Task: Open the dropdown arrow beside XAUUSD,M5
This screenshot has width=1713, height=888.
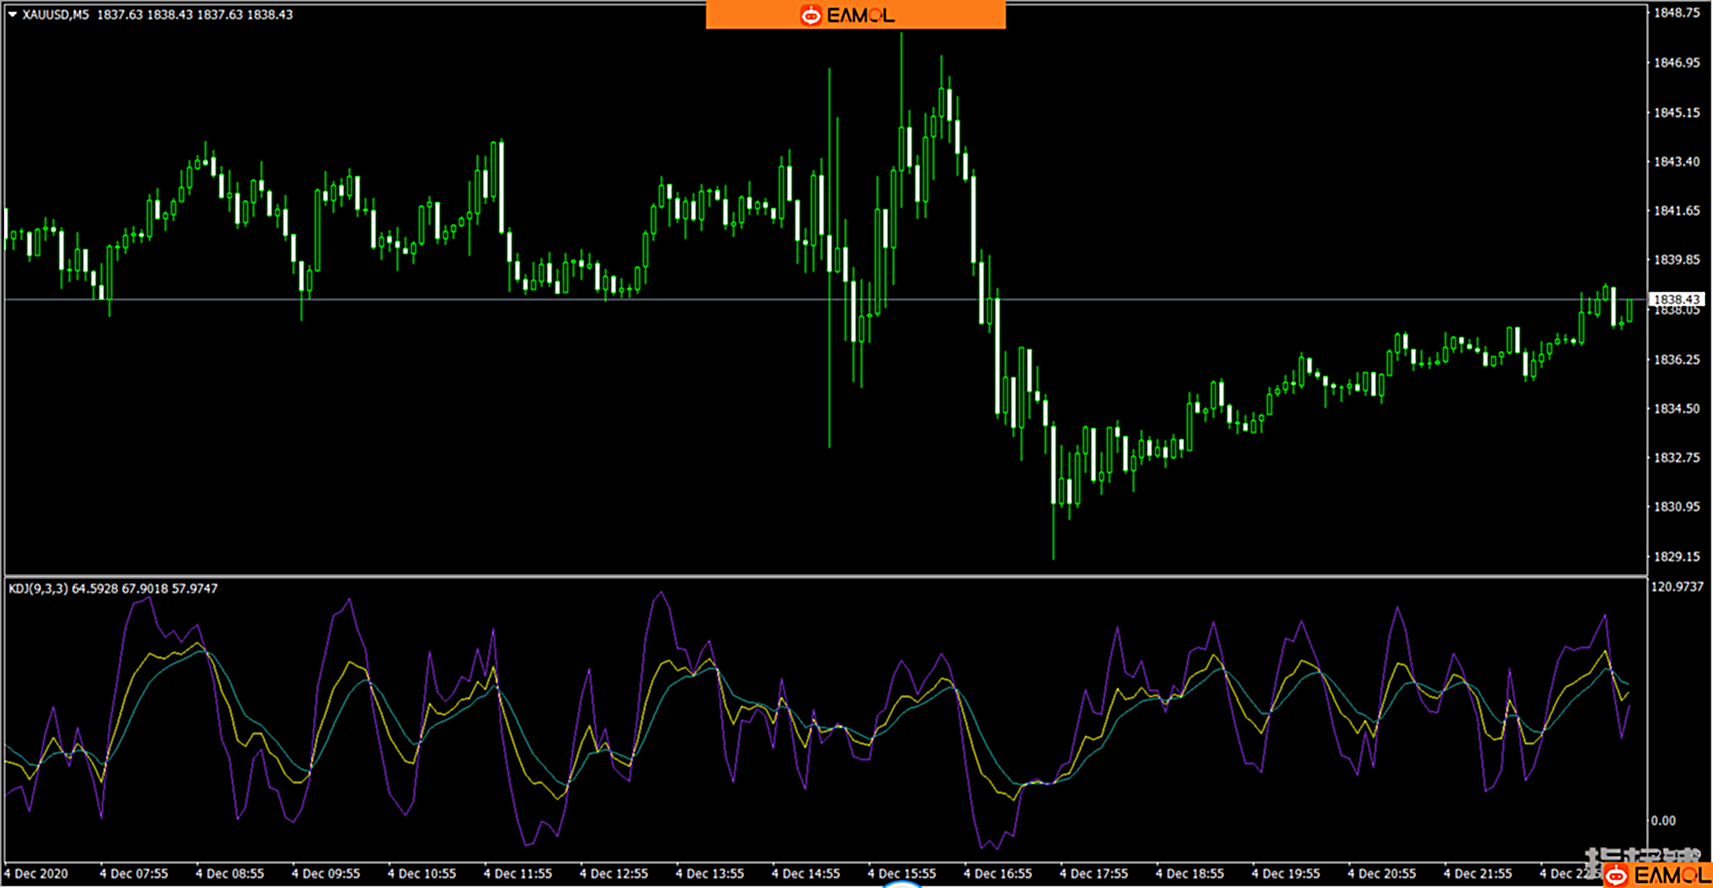Action: [x=12, y=15]
